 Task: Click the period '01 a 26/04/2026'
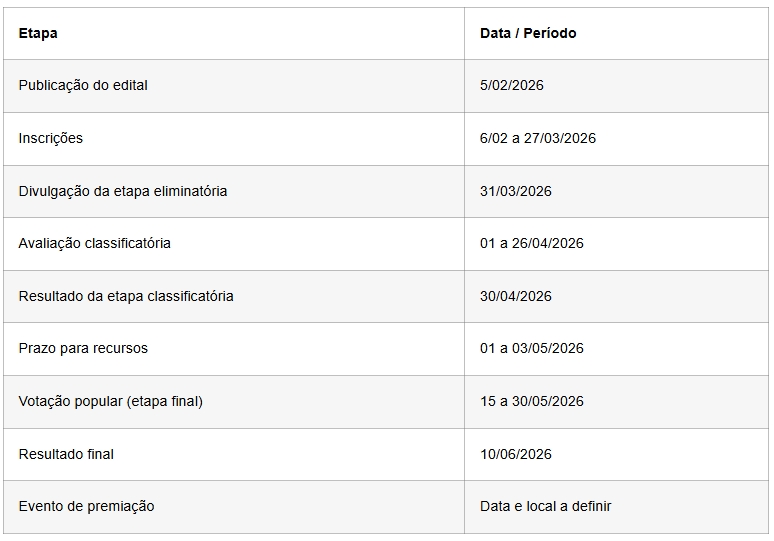(532, 243)
